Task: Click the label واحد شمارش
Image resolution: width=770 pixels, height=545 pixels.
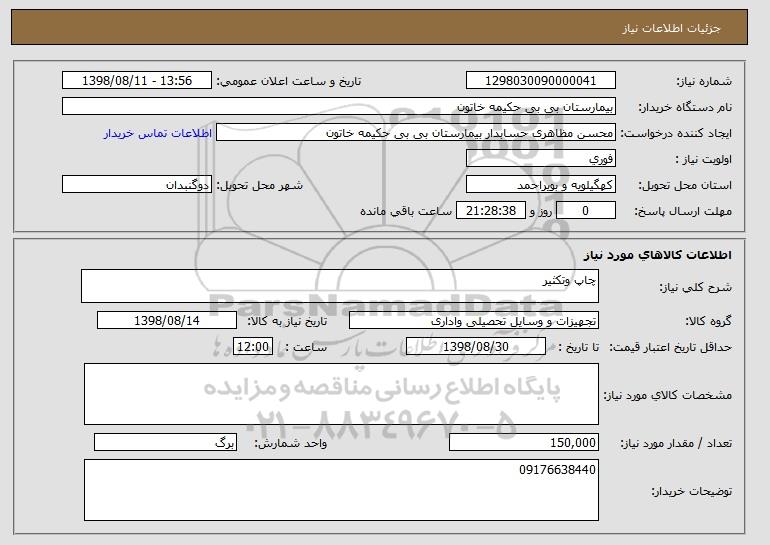Action: (290, 443)
